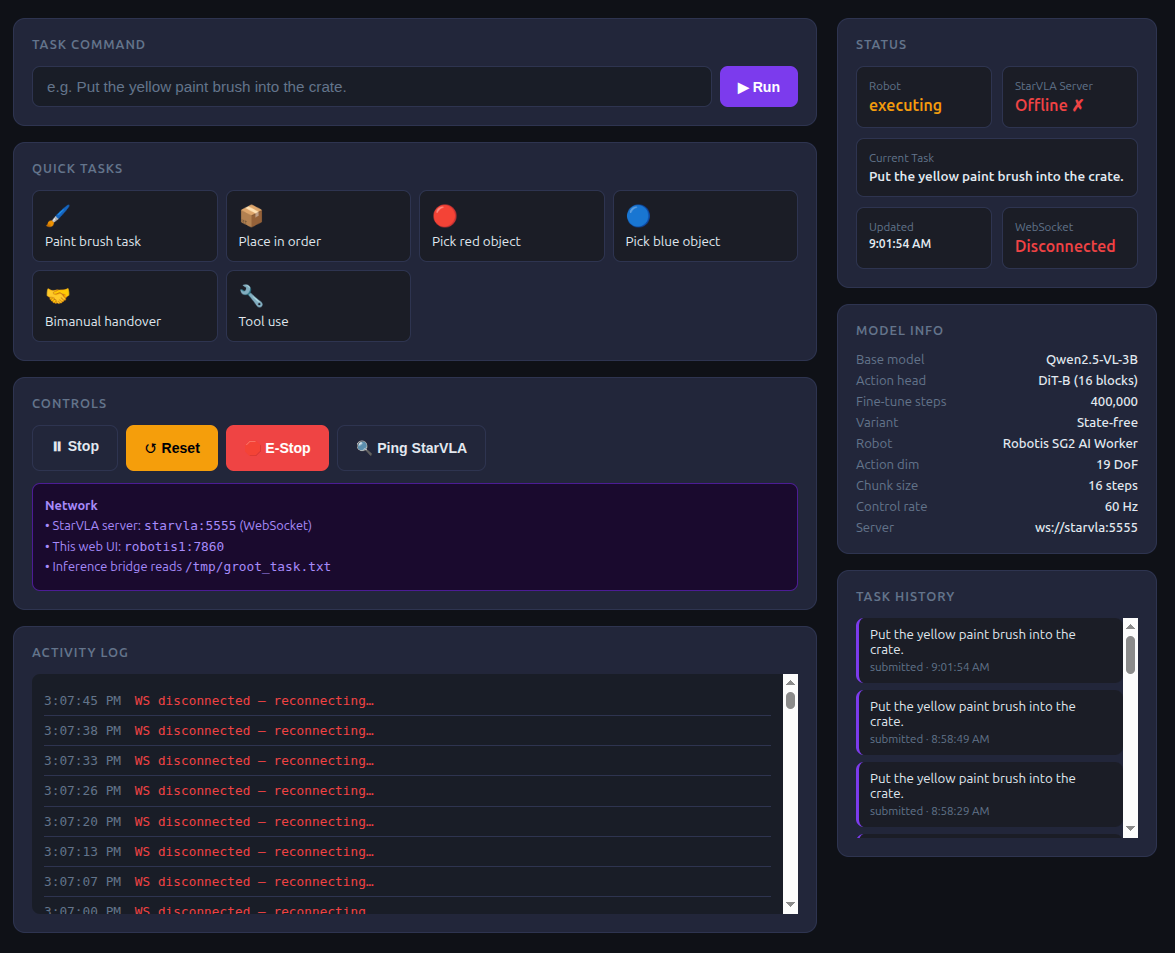Click the package box icon for Place in order
Image resolution: width=1175 pixels, height=953 pixels.
251,216
